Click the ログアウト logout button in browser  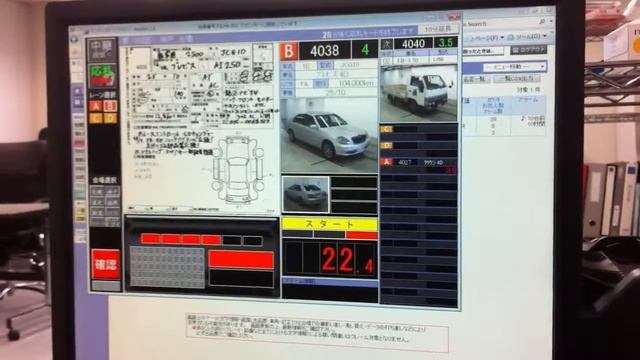click(x=529, y=50)
